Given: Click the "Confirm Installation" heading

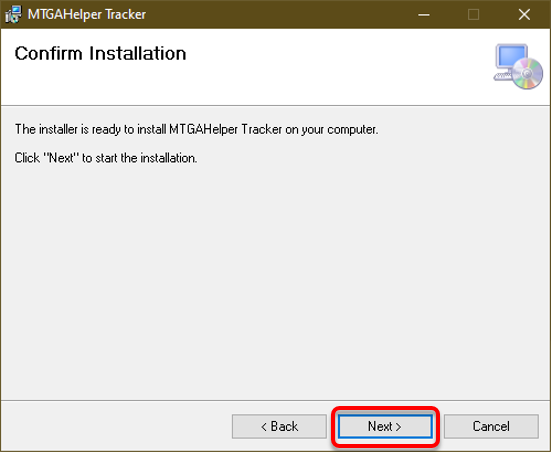Looking at the screenshot, I should point(101,53).
